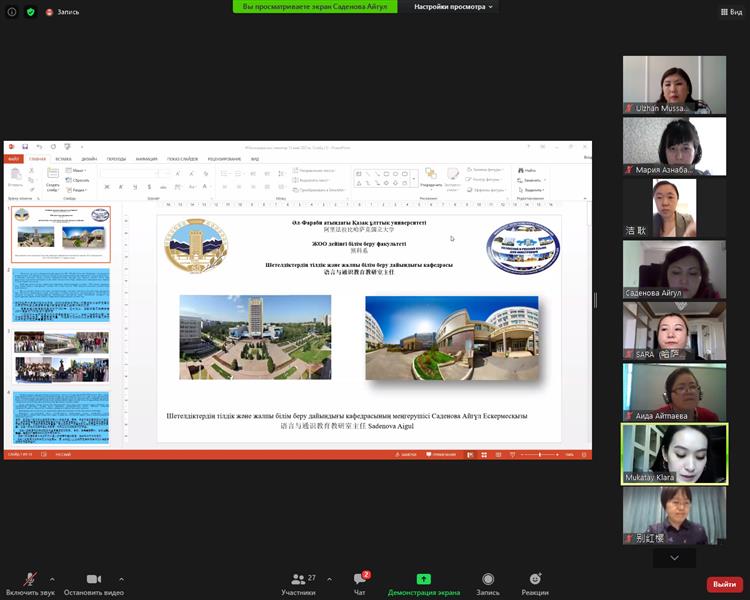Image resolution: width=750 pixels, height=600 pixels.
Task: Expand video options arrow beside Остановить видео
Action: (x=122, y=579)
